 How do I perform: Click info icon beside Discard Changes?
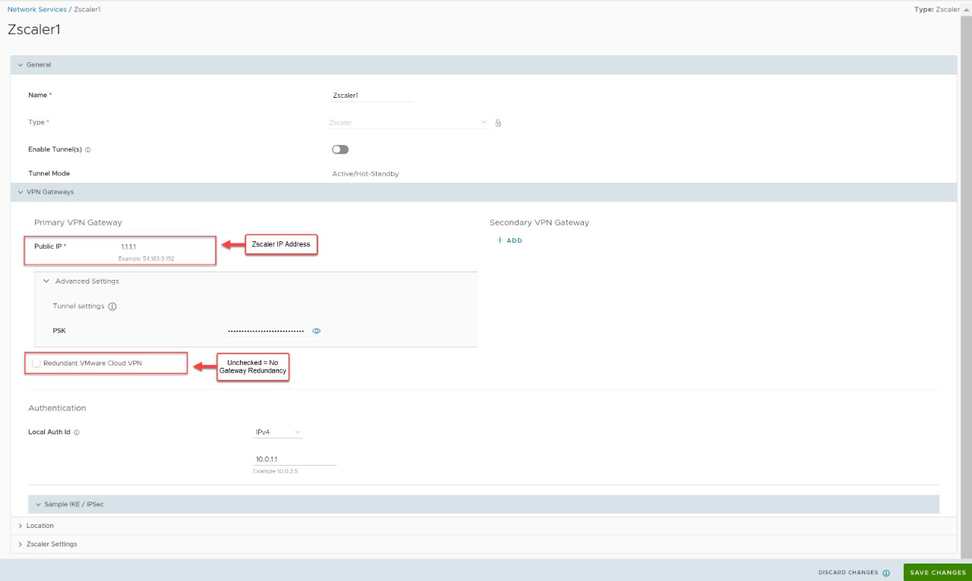pyautogui.click(x=886, y=573)
